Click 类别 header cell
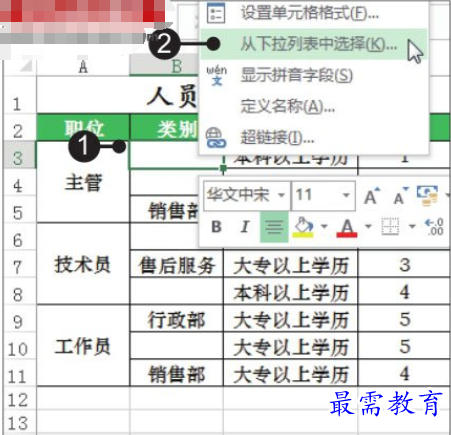 pyautogui.click(x=165, y=128)
